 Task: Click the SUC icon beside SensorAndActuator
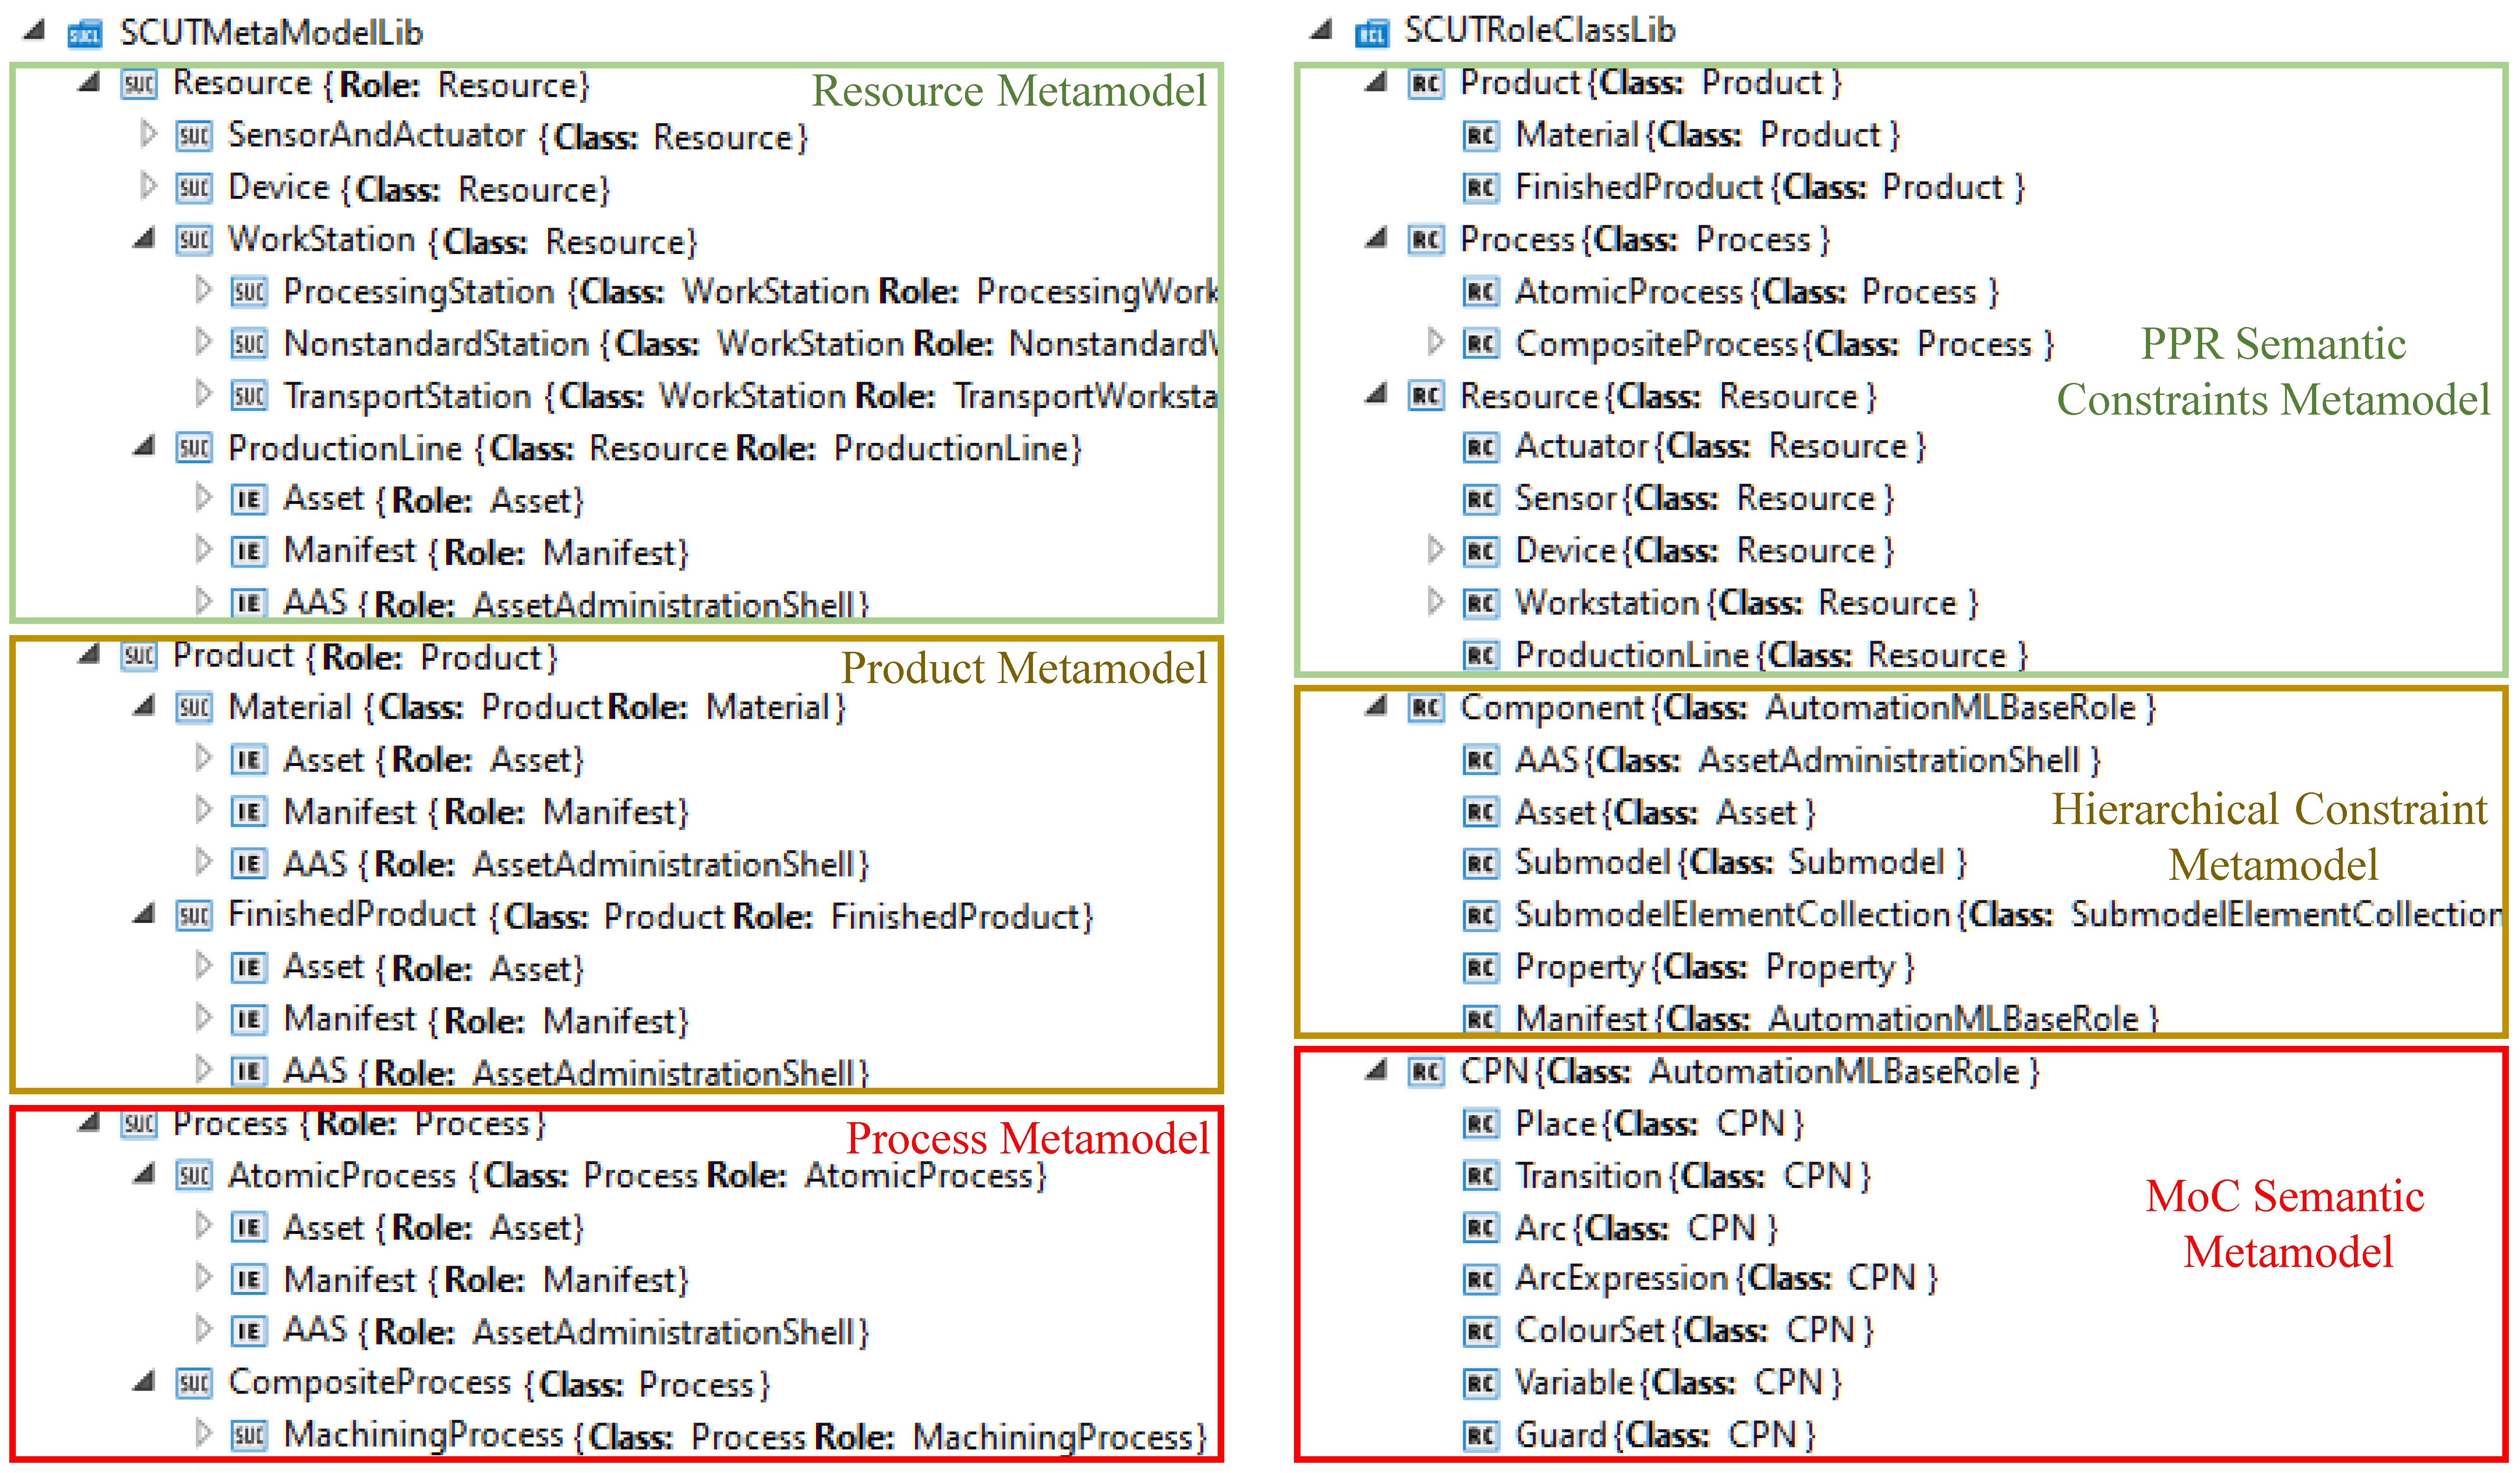pyautogui.click(x=194, y=136)
